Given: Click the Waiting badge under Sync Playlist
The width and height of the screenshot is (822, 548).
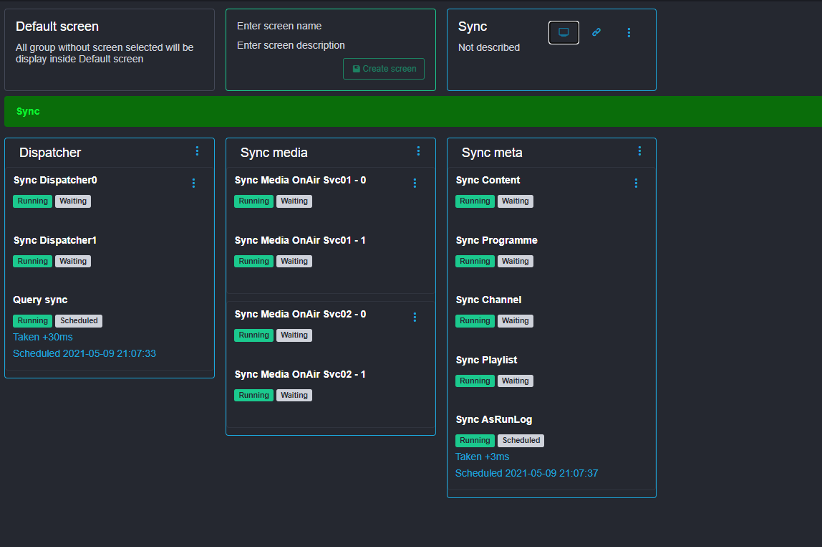Looking at the screenshot, I should tap(515, 381).
